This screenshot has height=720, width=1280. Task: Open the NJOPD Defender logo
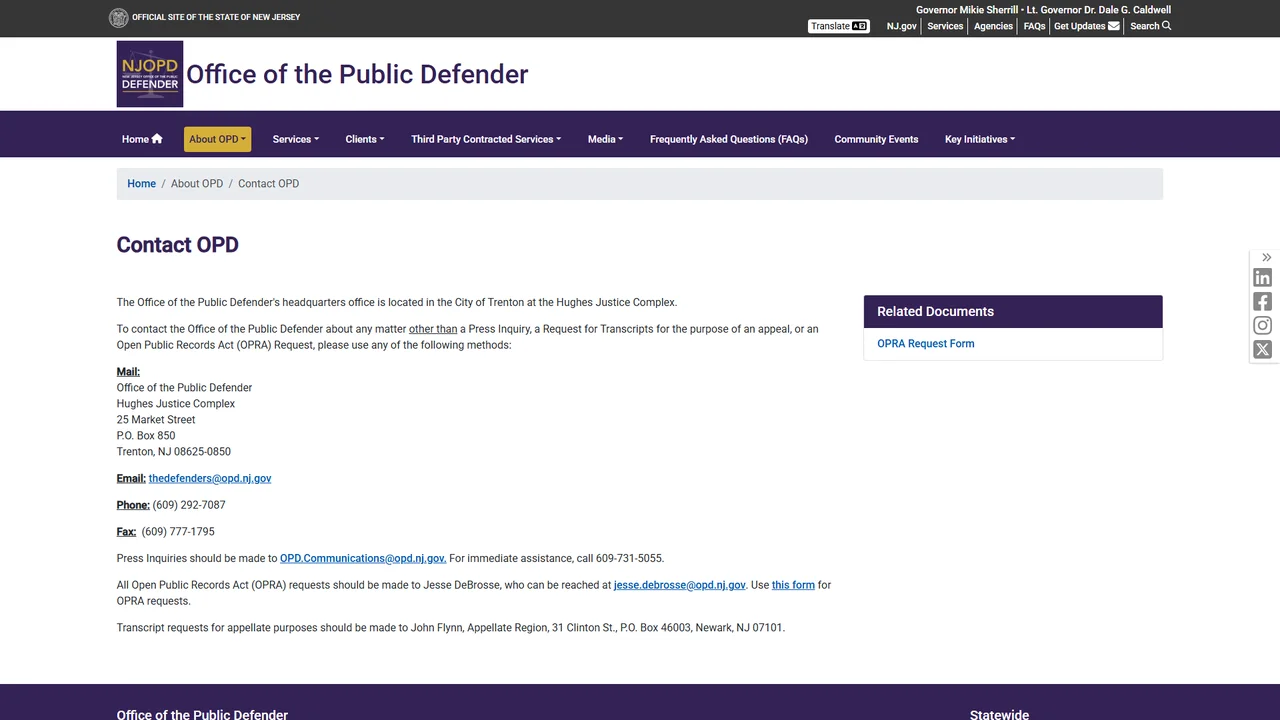point(150,74)
